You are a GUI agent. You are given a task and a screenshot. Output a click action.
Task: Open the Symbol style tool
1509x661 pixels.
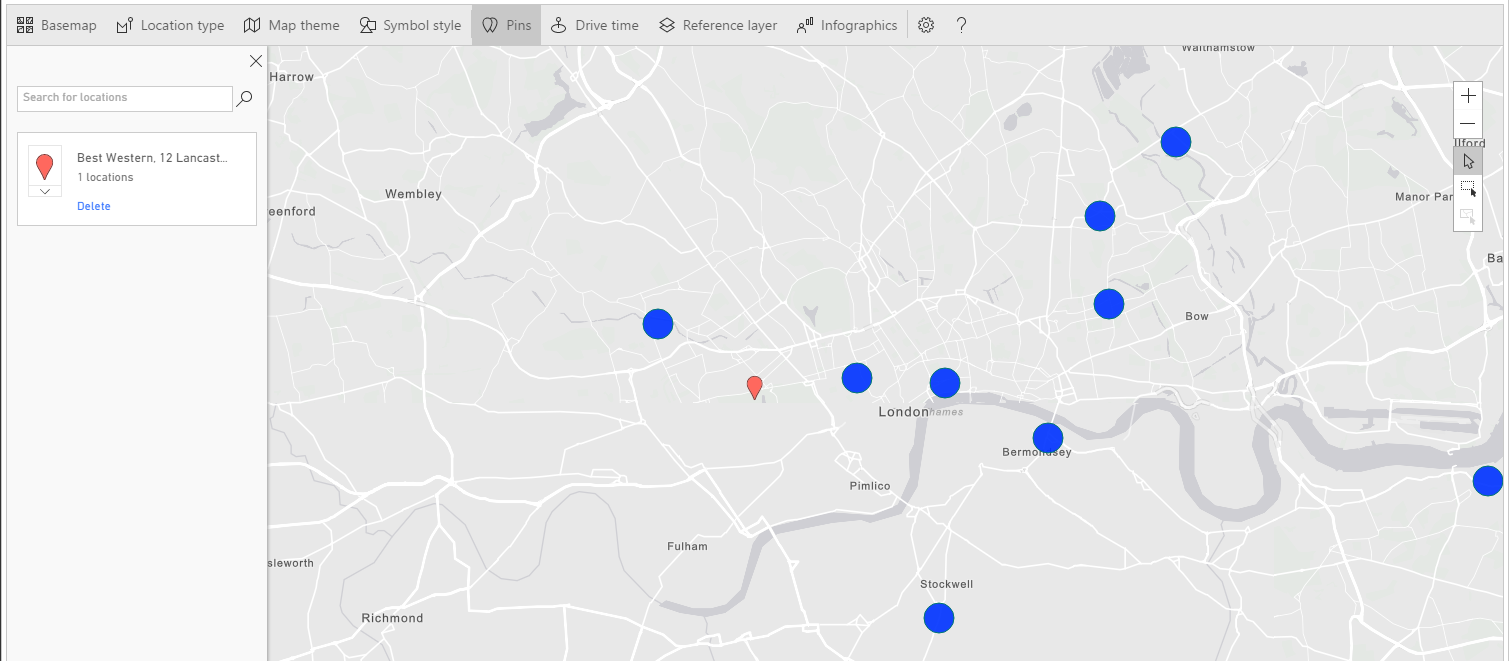click(x=410, y=25)
